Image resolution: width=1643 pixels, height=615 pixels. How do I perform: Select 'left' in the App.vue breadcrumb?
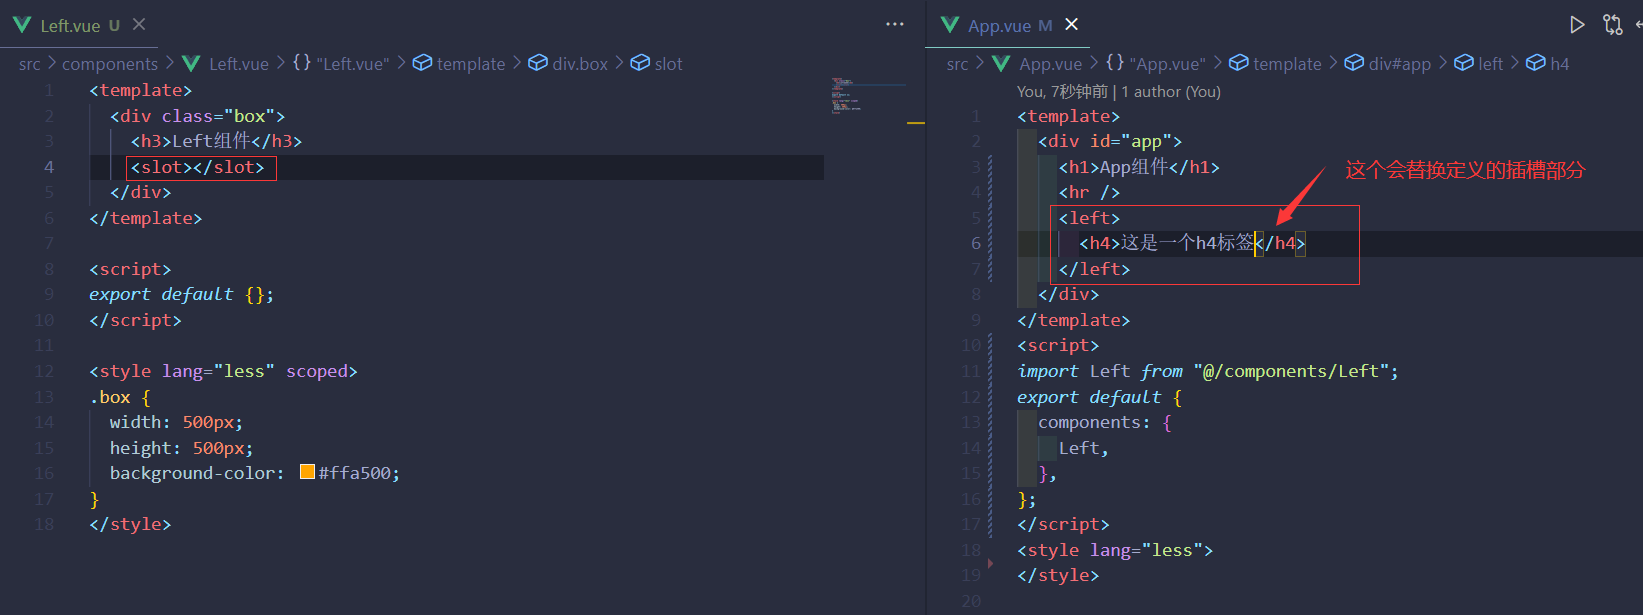pos(1490,64)
